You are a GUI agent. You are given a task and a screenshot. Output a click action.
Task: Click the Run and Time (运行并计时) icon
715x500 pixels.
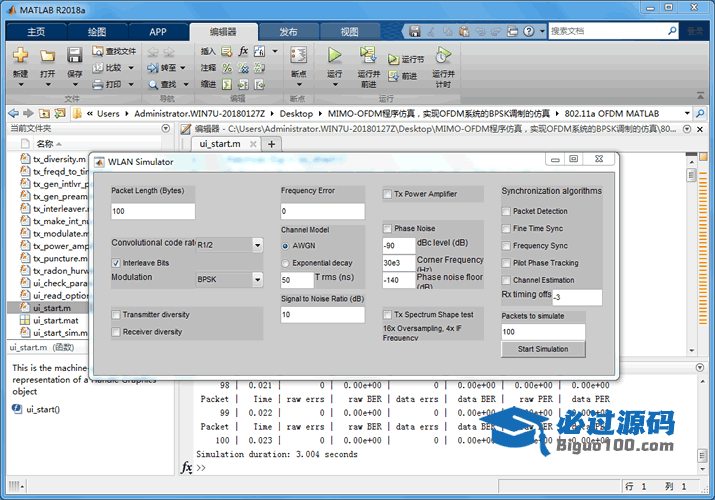[442, 55]
